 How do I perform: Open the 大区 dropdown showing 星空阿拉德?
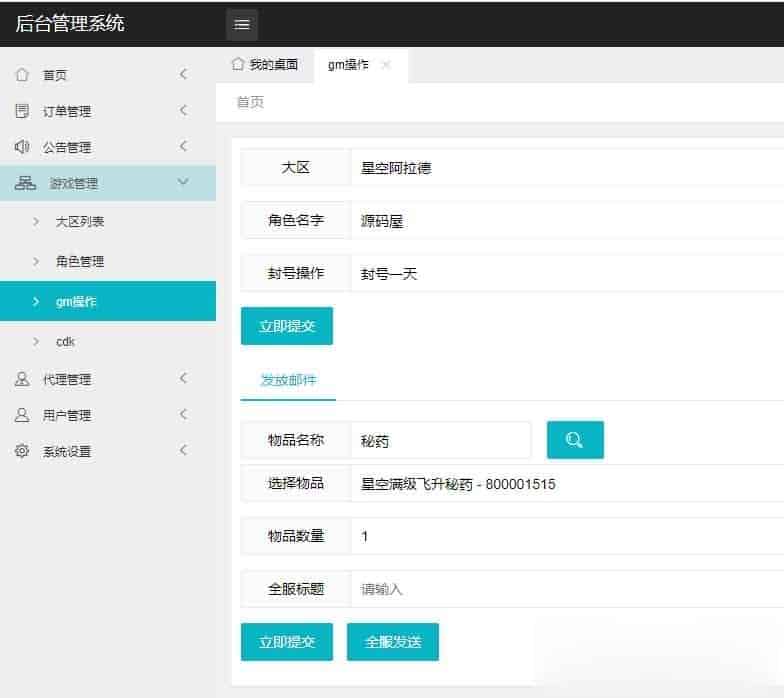click(568, 168)
